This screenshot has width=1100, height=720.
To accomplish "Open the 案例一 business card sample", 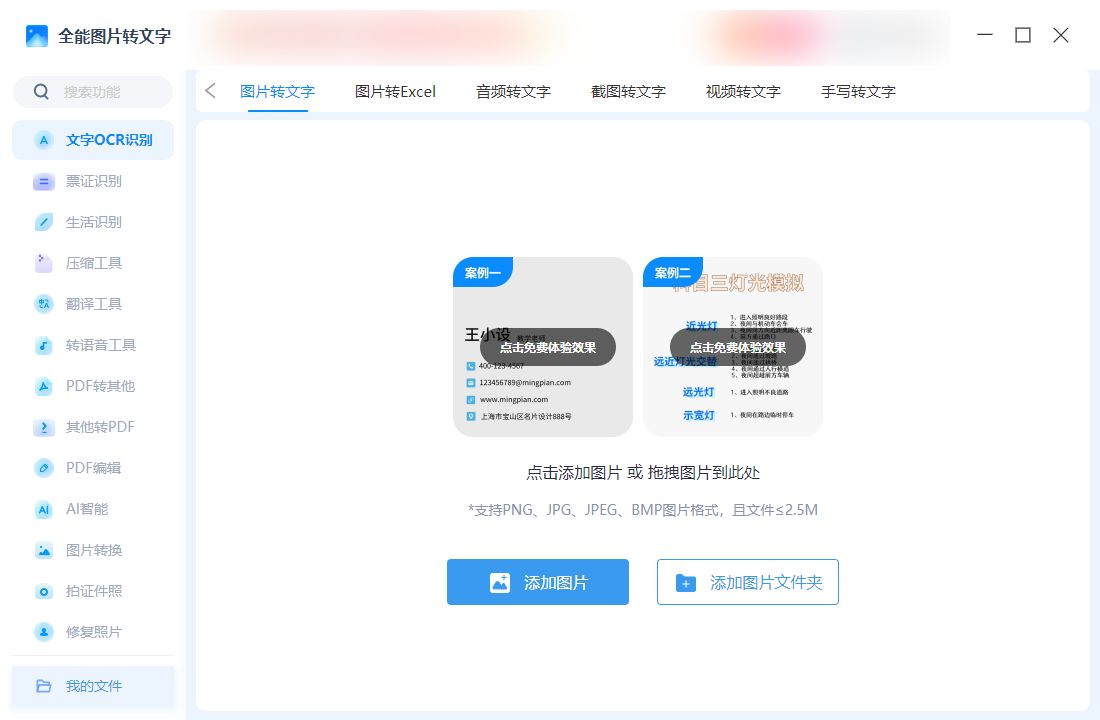I will click(x=543, y=347).
